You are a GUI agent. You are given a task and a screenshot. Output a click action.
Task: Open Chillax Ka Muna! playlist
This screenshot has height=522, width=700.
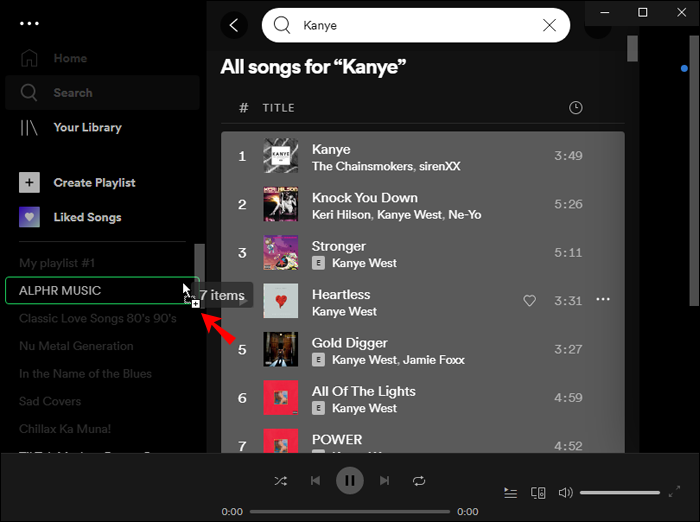[x=65, y=429]
